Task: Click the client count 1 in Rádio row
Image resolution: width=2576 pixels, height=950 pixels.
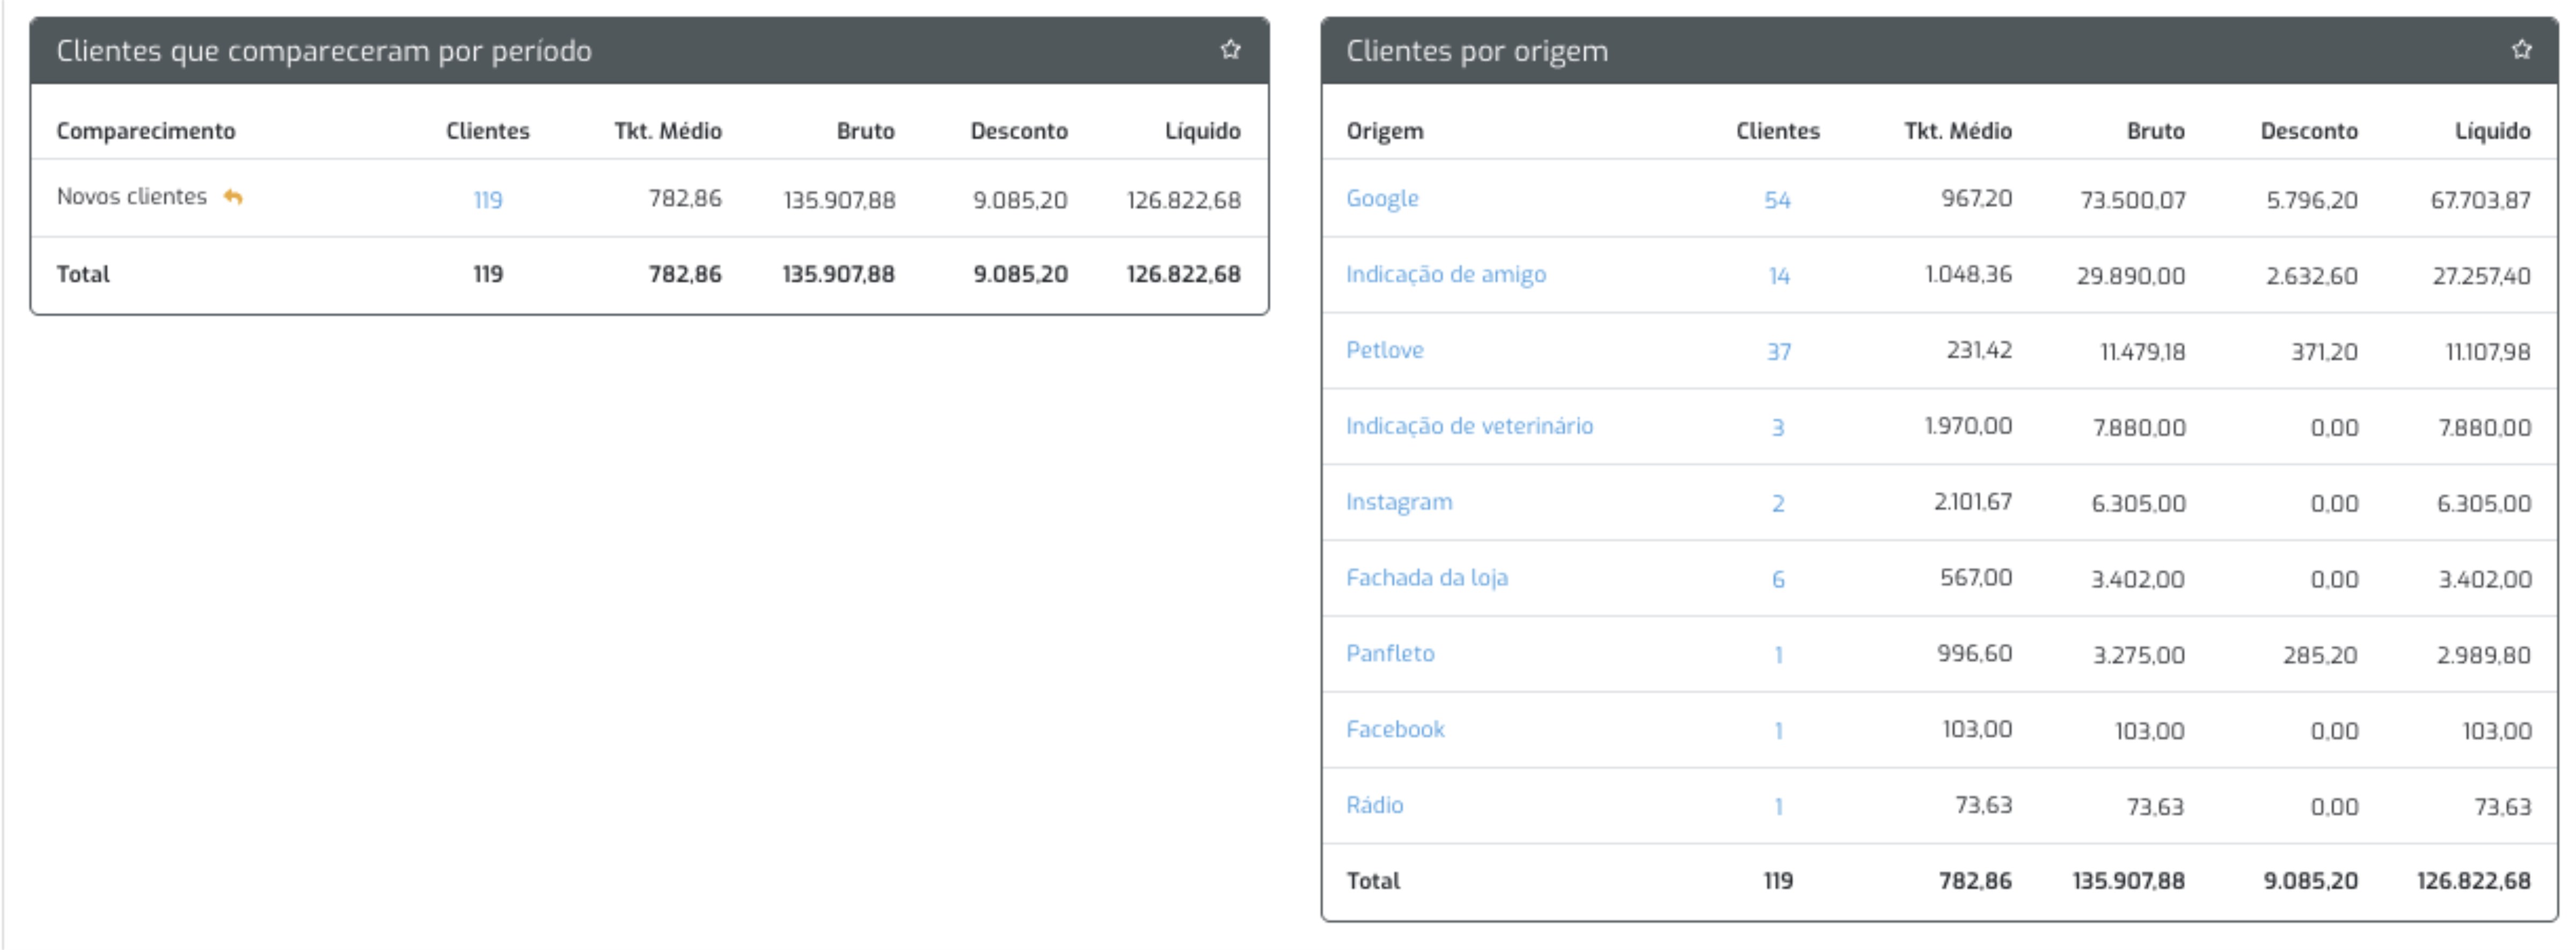Action: (x=1778, y=808)
